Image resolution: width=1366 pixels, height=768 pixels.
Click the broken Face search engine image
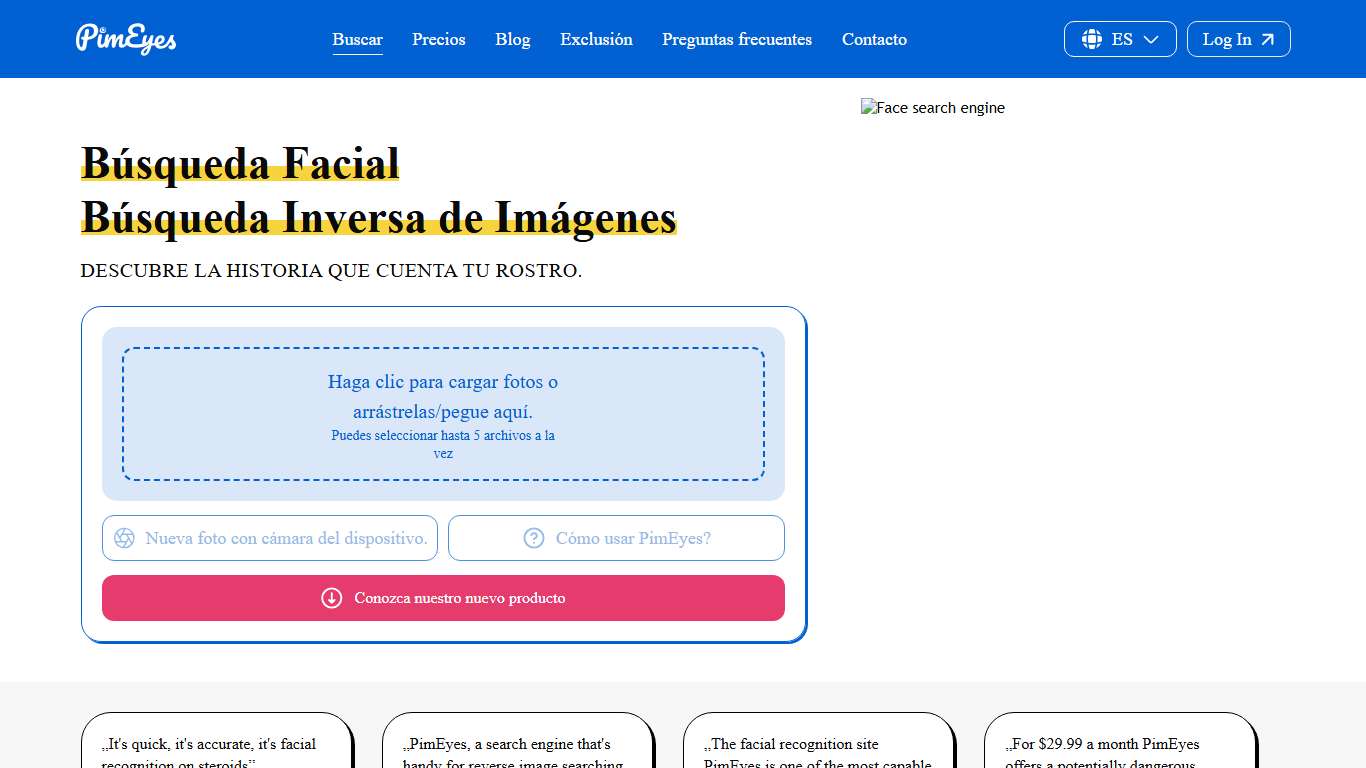point(932,107)
